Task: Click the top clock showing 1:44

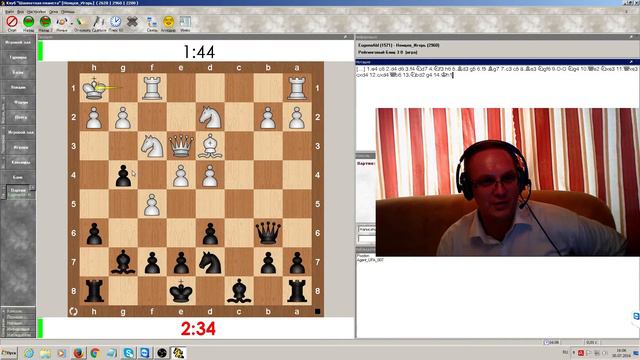Action: 199,52
